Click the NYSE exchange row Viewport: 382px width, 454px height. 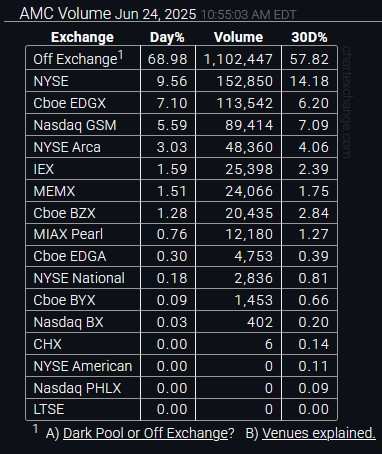(182, 81)
